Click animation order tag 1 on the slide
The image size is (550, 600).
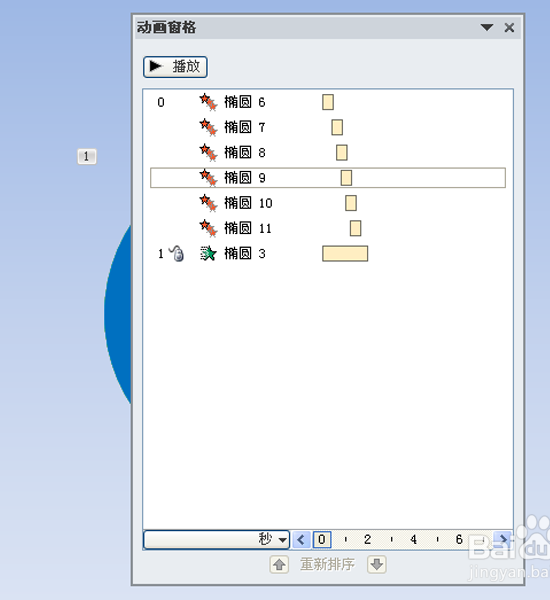pyautogui.click(x=87, y=157)
